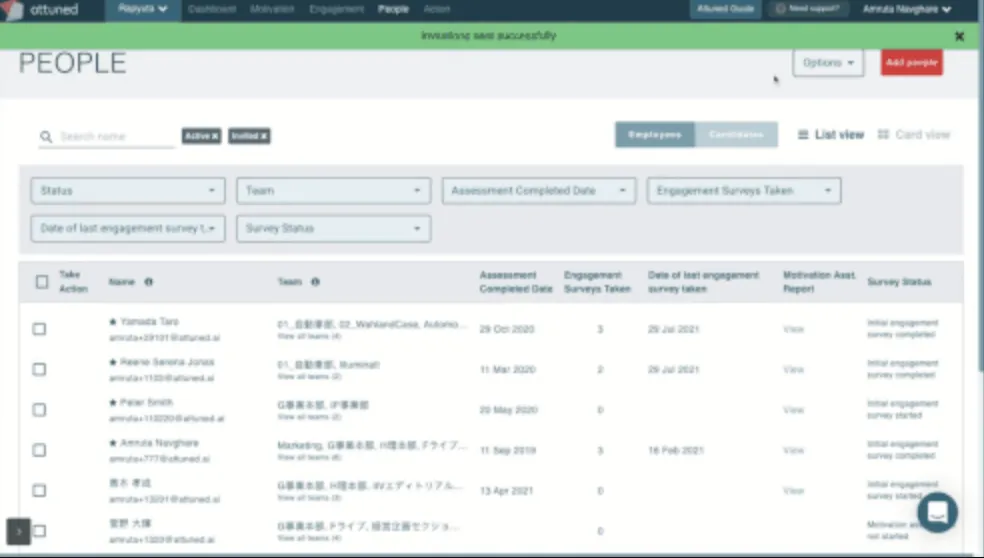Expand the Team filter dropdown

tap(333, 191)
